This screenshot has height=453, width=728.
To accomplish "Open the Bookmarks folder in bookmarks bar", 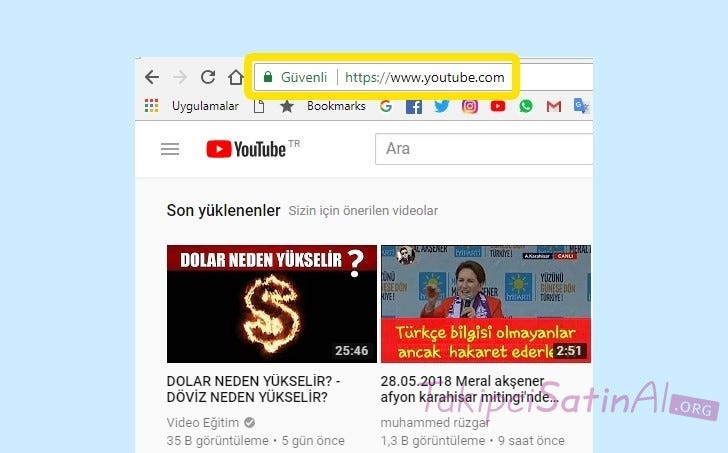I will tap(323, 106).
